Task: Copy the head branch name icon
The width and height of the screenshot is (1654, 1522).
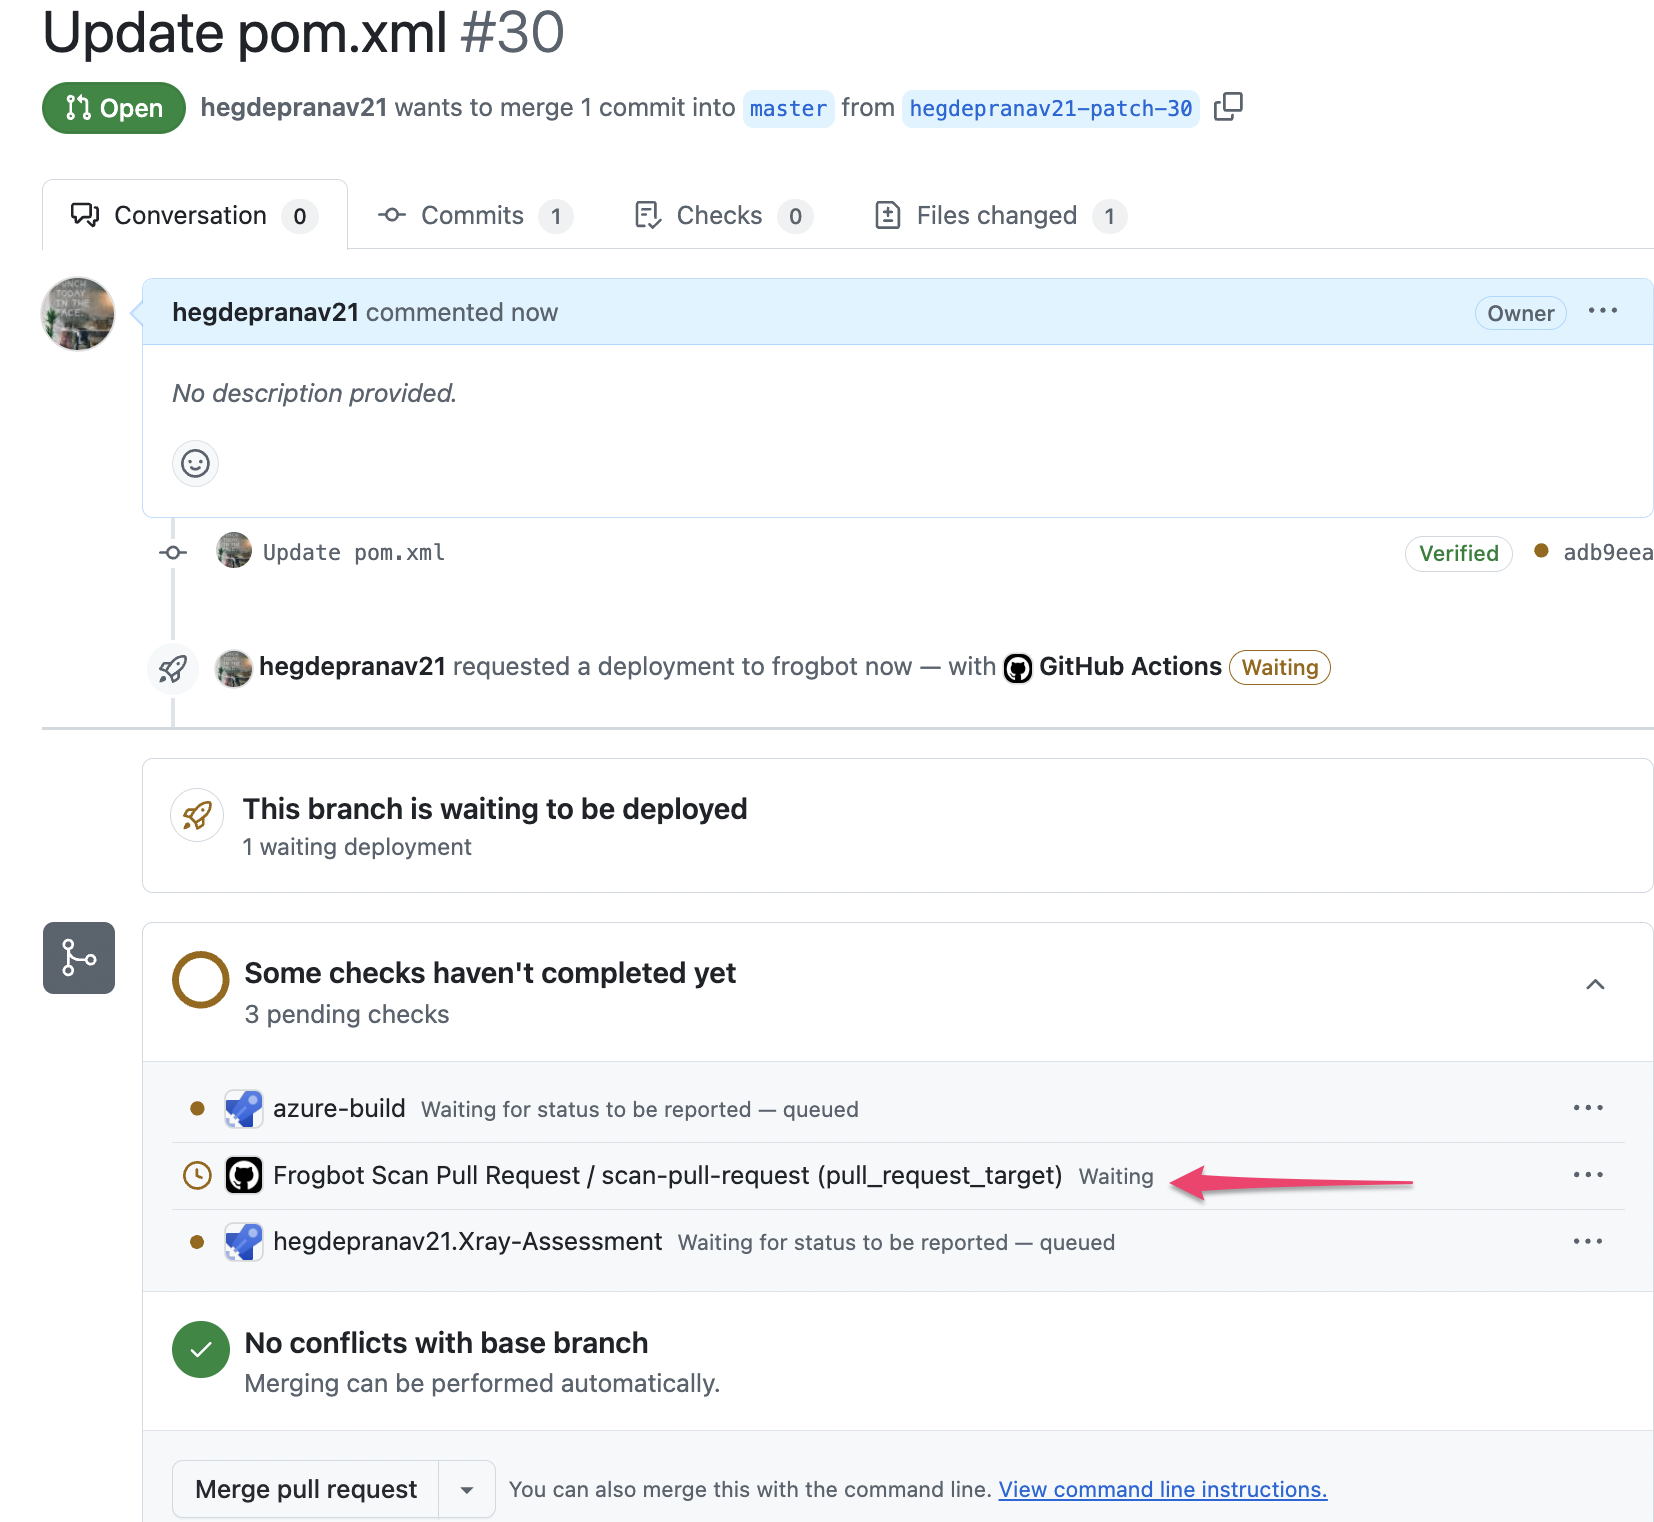Action: click(1227, 107)
